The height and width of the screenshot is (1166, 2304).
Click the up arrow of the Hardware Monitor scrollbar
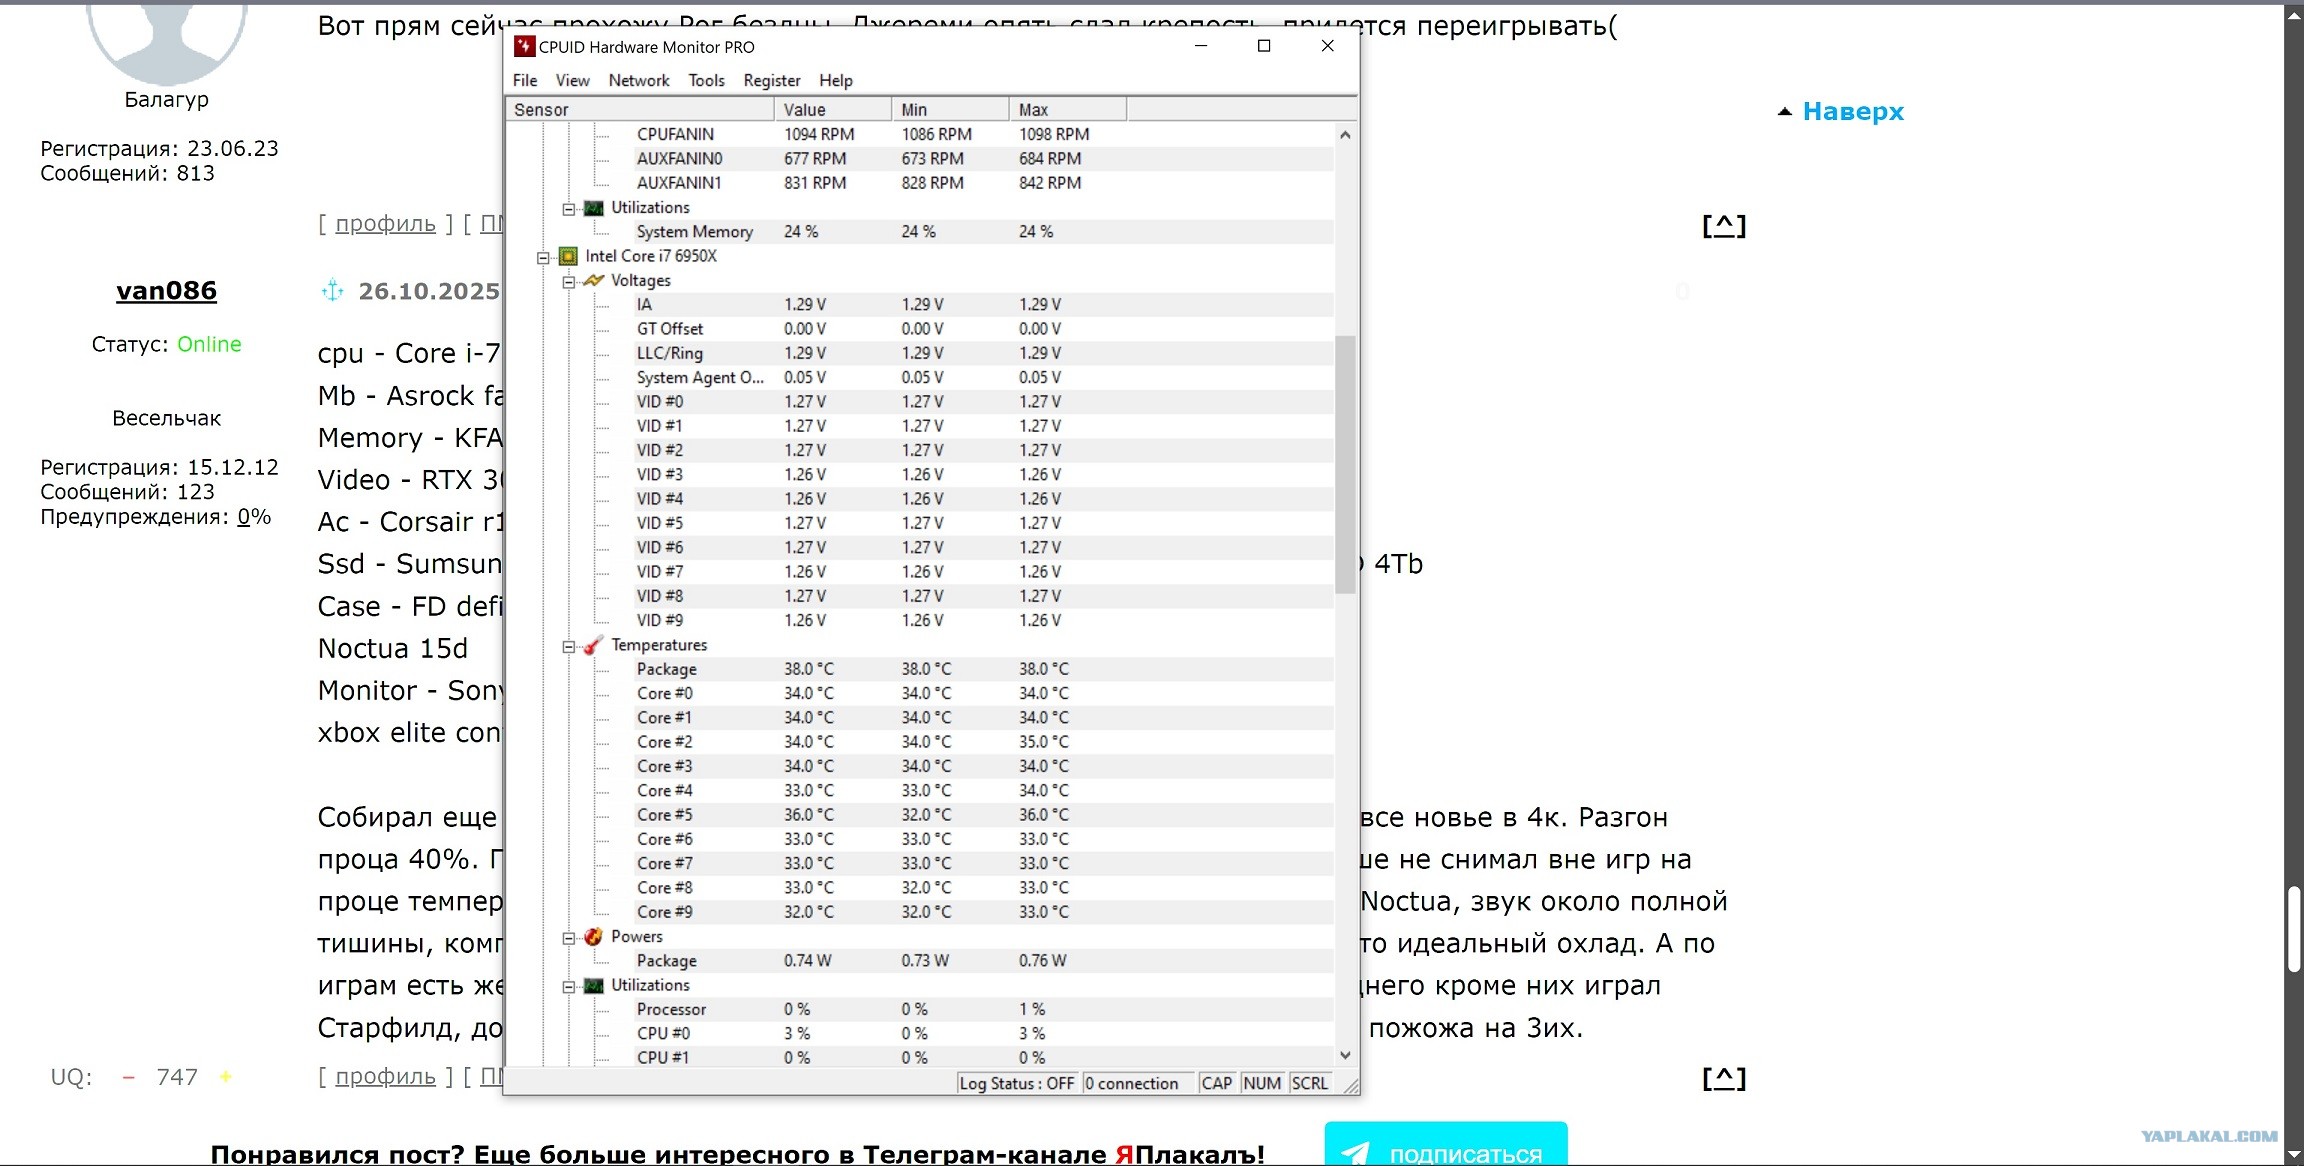[x=1345, y=135]
